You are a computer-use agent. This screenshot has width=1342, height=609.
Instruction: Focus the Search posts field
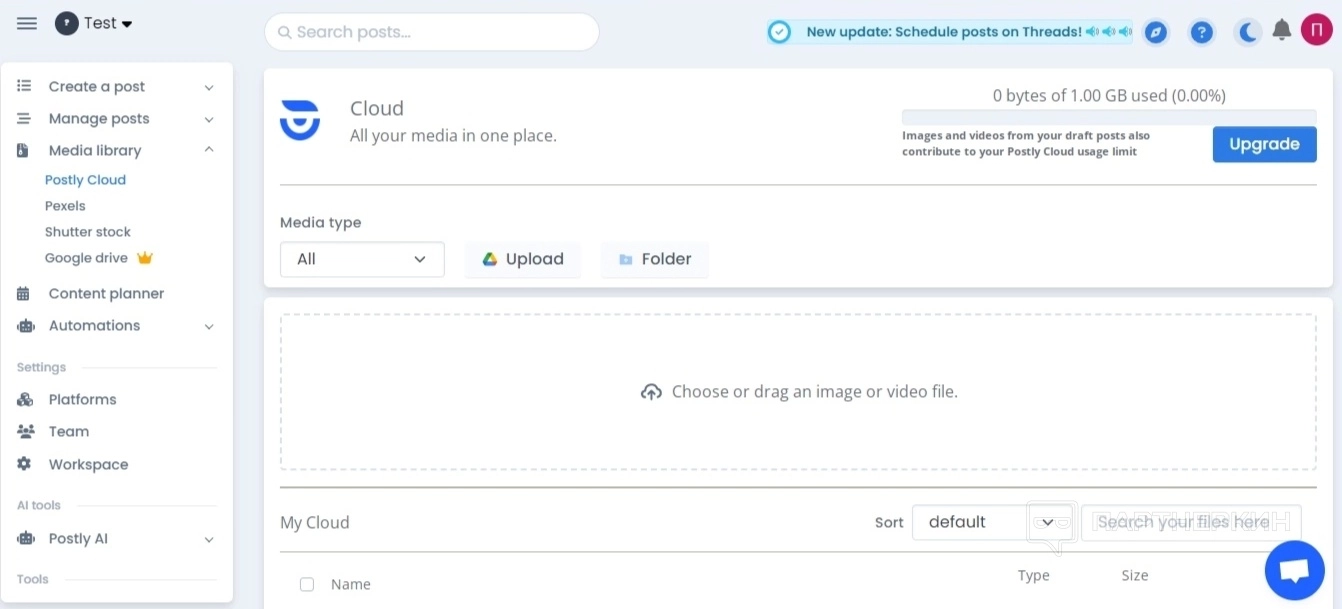[x=432, y=32]
